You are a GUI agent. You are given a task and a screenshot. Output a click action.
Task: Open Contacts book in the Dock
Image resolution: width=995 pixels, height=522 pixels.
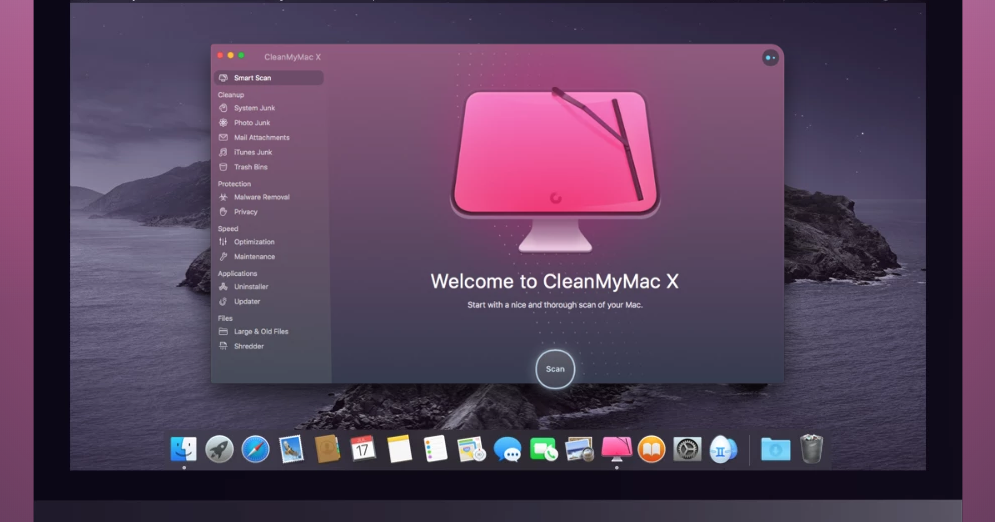pyautogui.click(x=327, y=449)
